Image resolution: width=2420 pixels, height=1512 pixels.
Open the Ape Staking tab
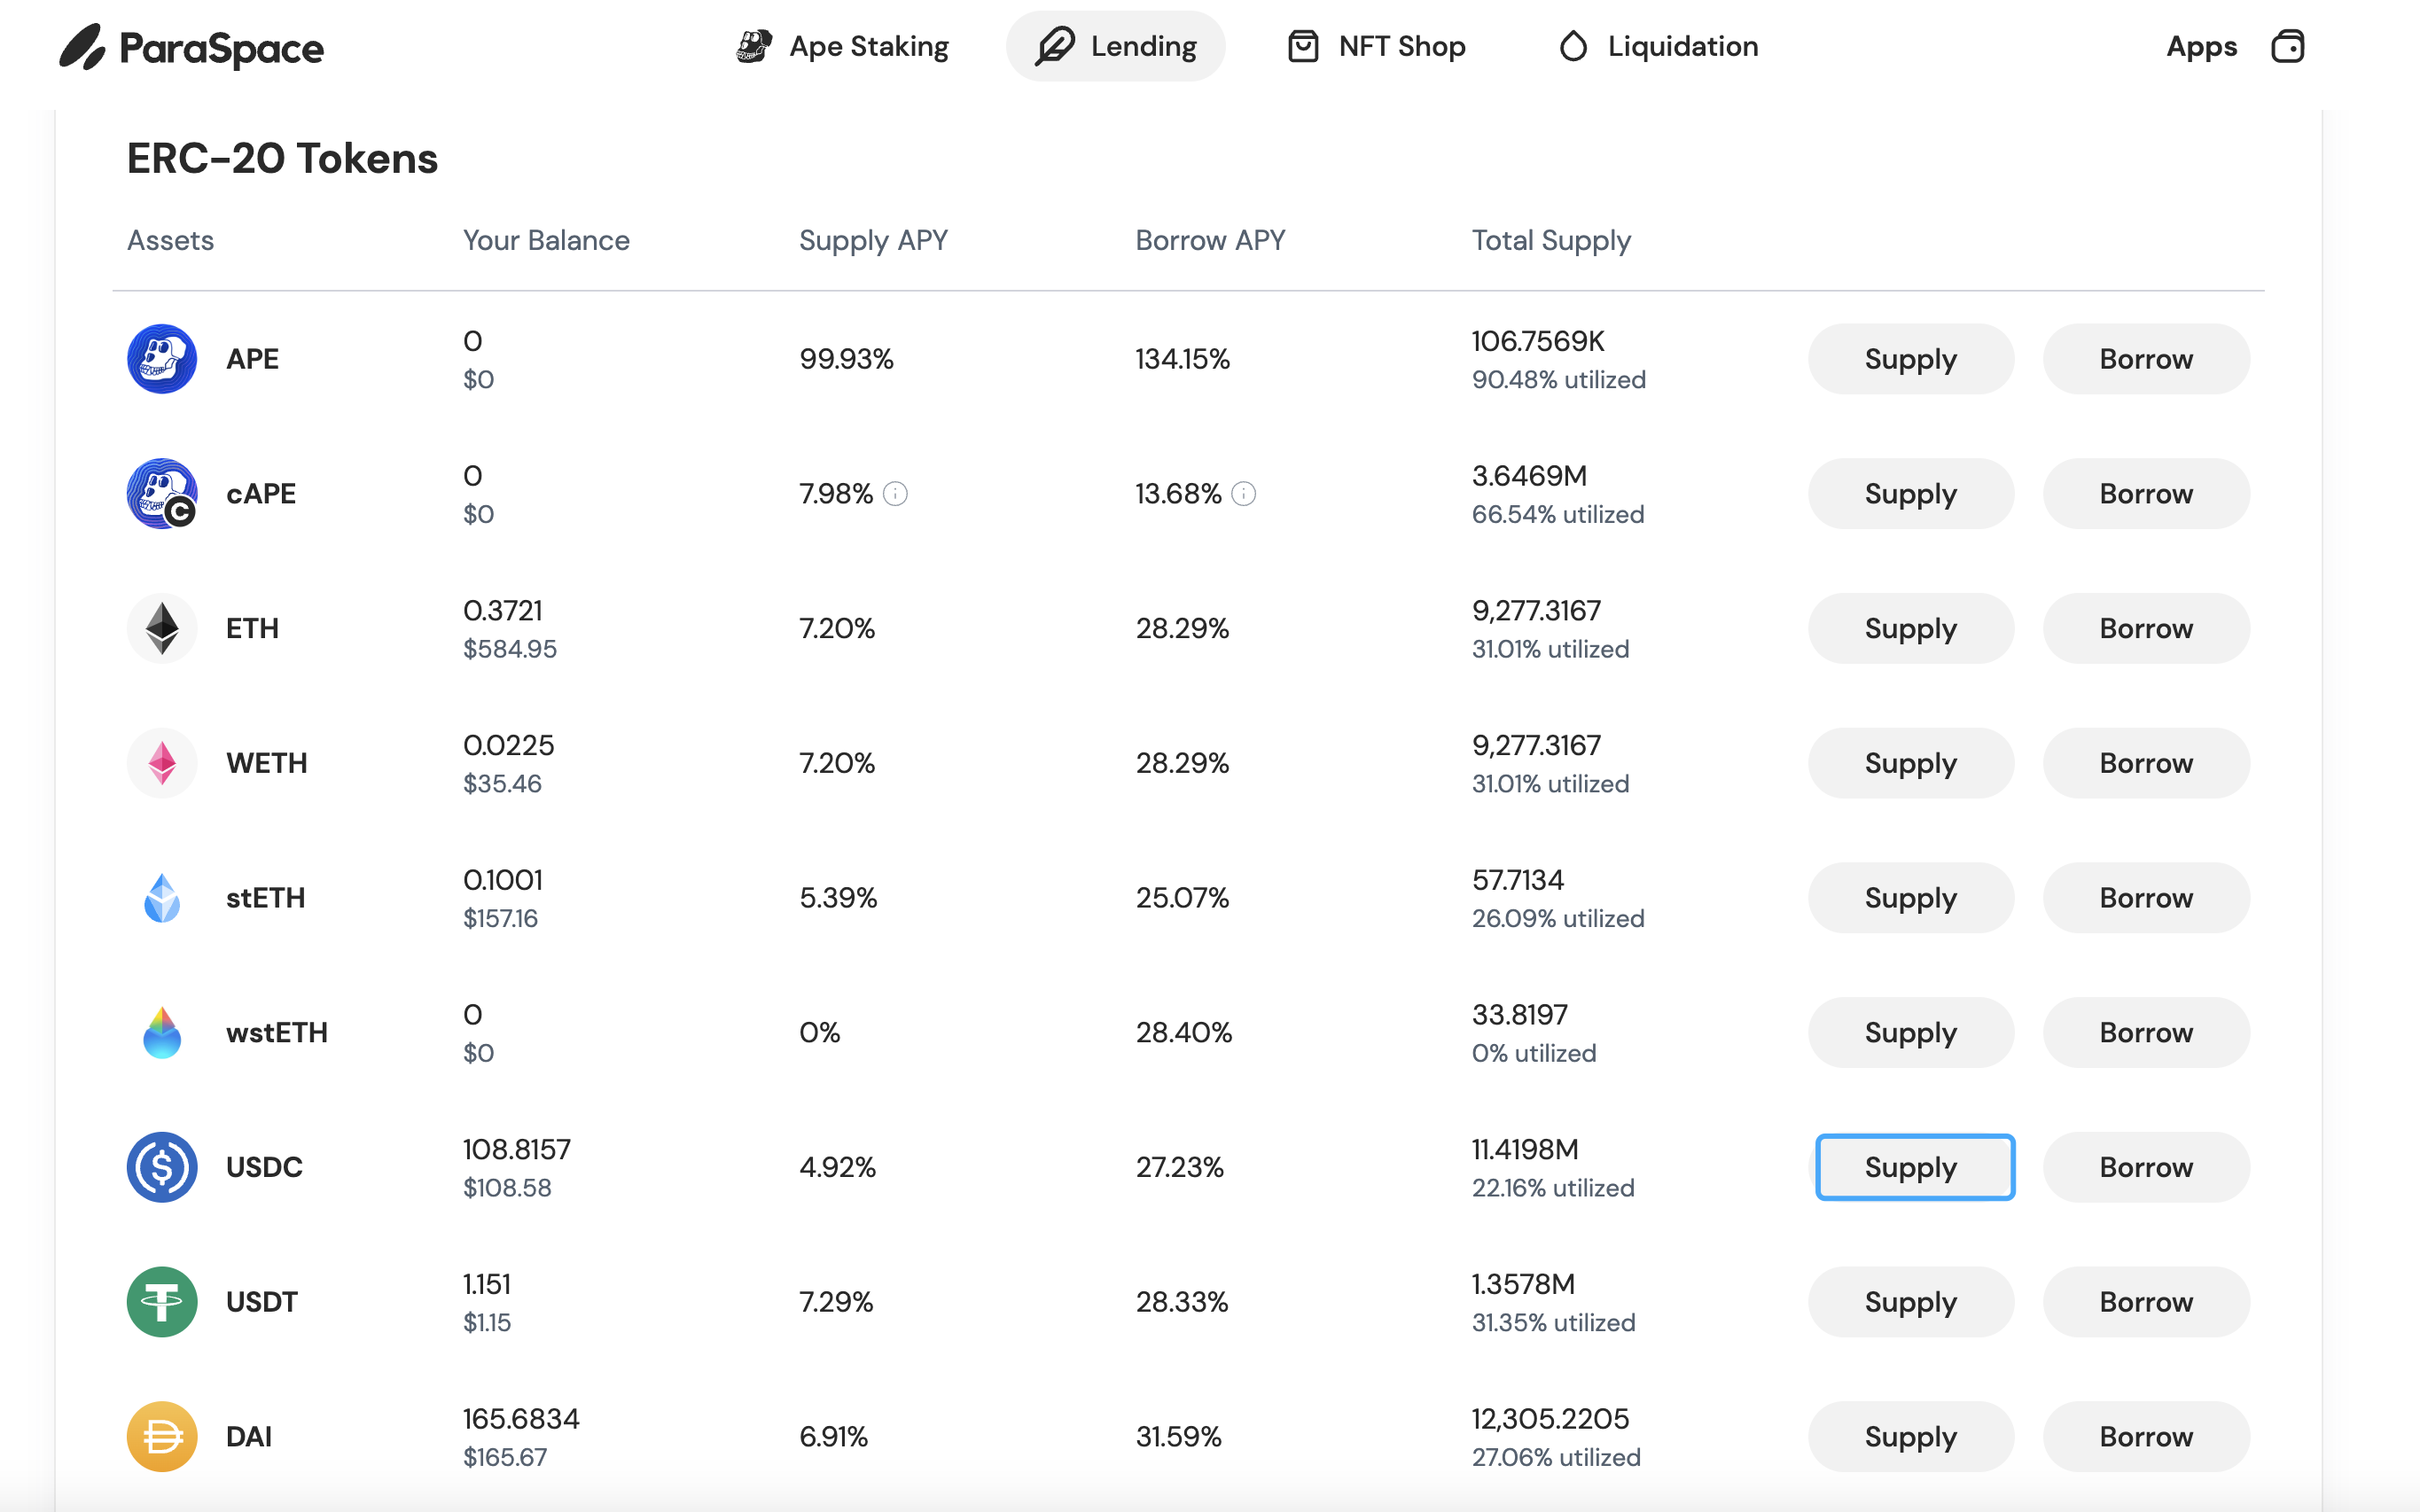[842, 46]
